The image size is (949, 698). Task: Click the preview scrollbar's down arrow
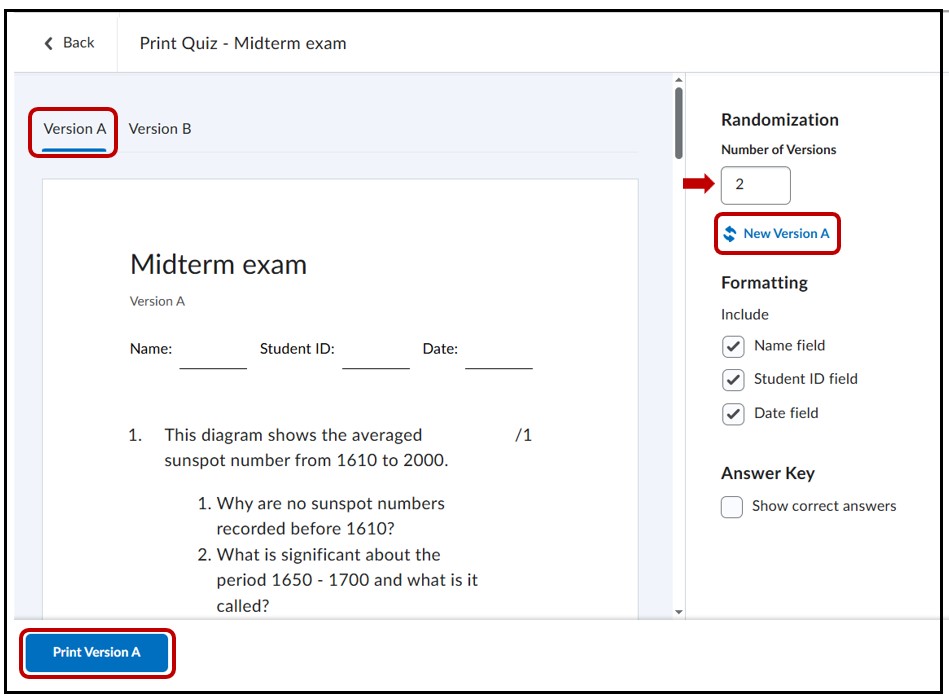(x=679, y=611)
